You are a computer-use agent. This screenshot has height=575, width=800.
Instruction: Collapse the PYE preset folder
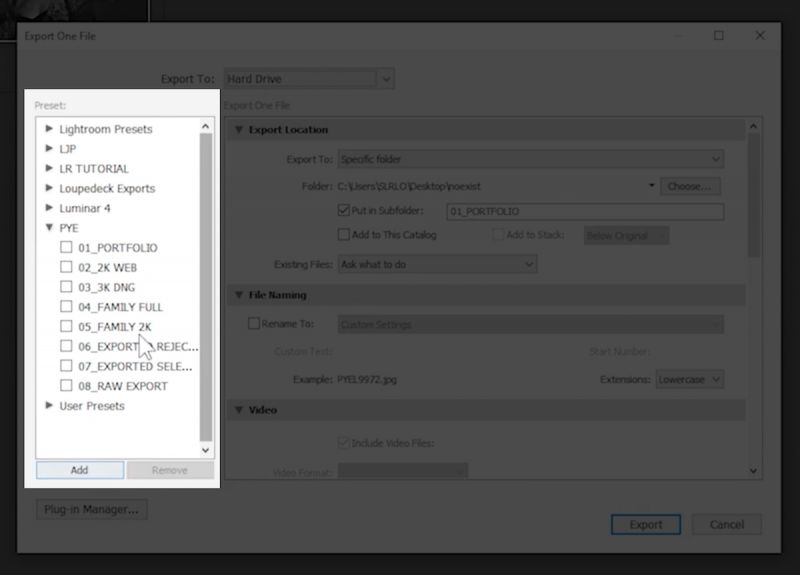[49, 228]
